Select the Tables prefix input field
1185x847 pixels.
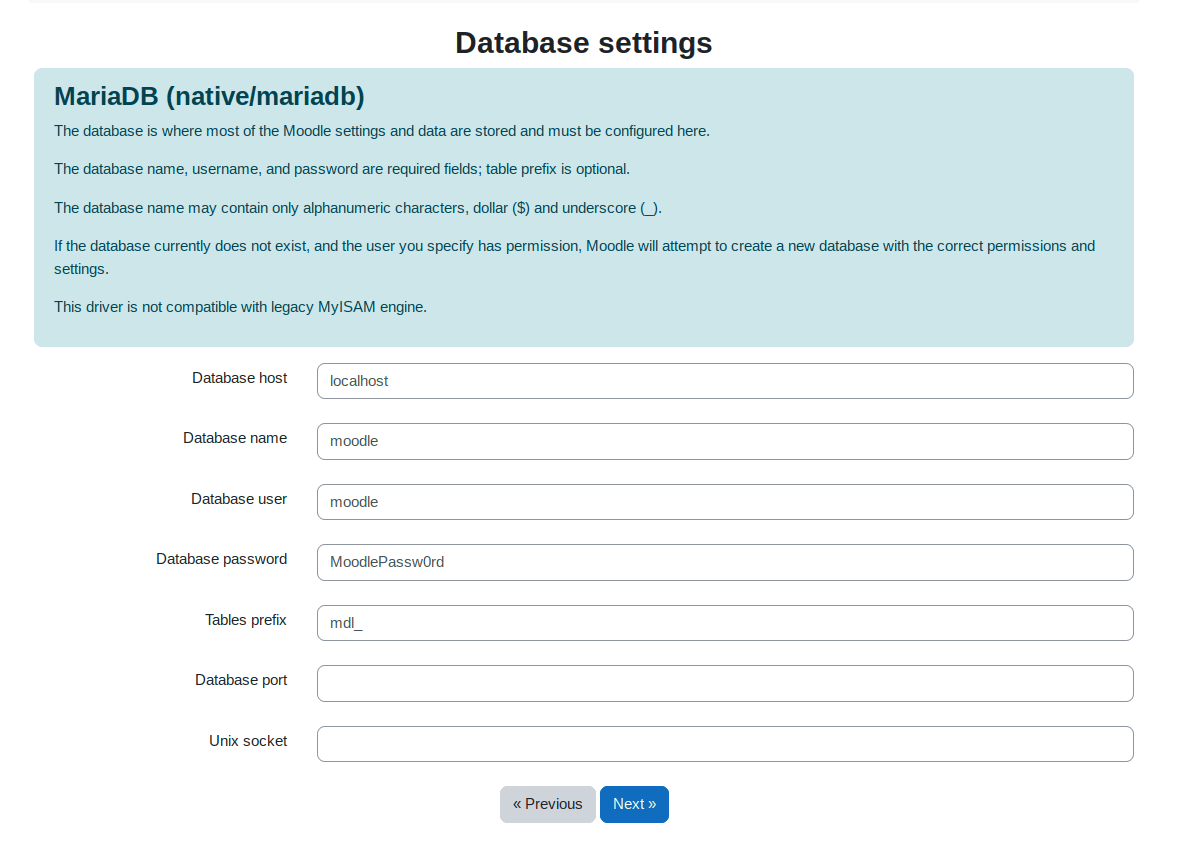[x=725, y=623]
